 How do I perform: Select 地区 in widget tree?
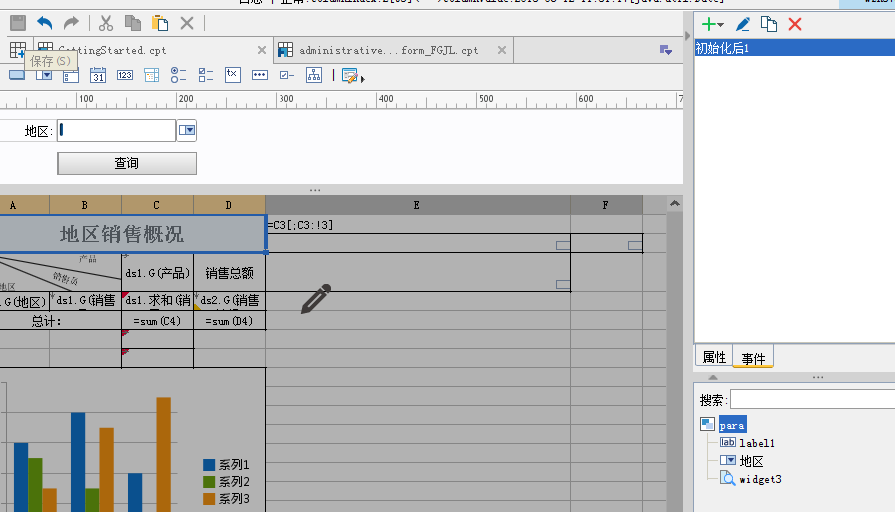click(751, 461)
